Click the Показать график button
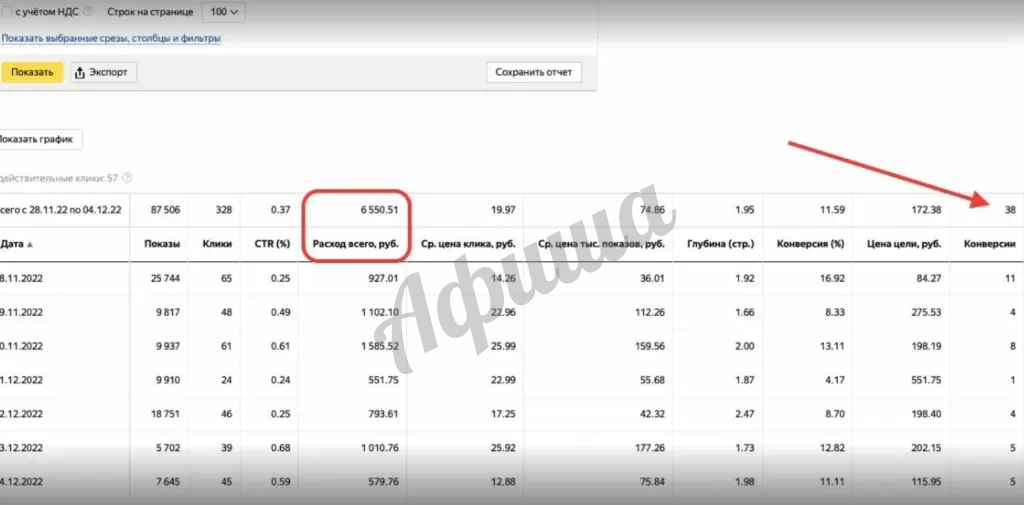Viewport: 1024px width, 505px height. click(x=38, y=140)
